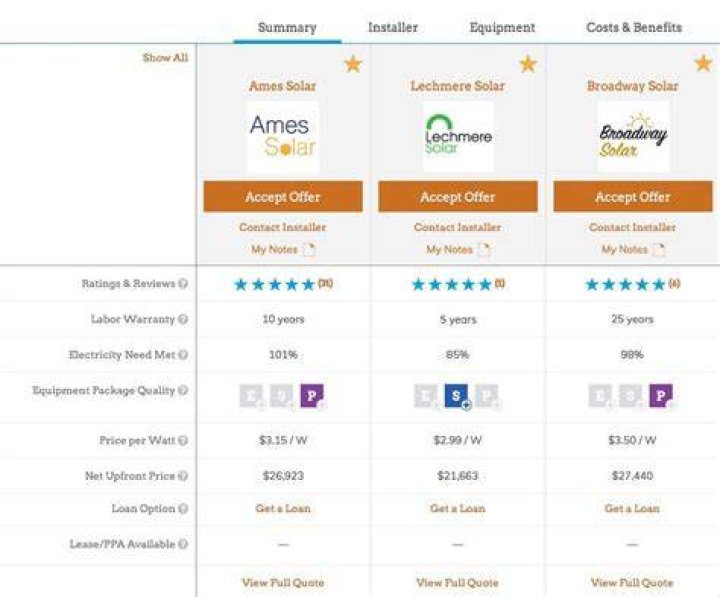Click the greyed E badge for Broadway Solar
The height and width of the screenshot is (597, 720).
(600, 396)
